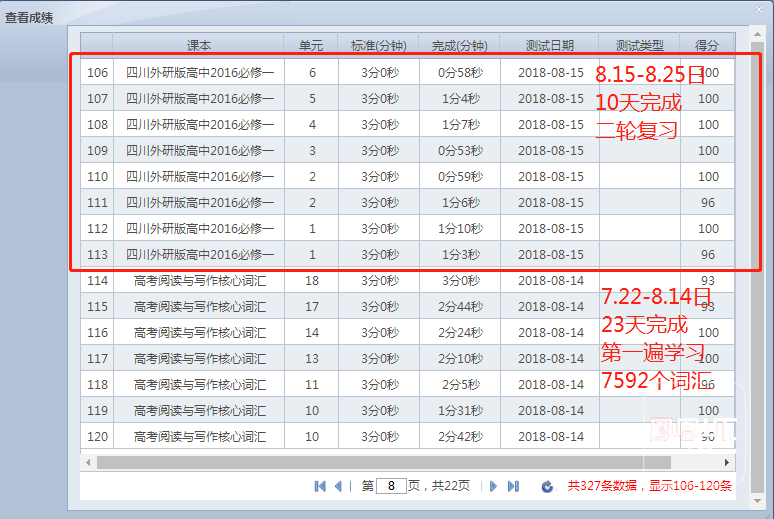Image resolution: width=774 pixels, height=519 pixels.
Task: Close the 查看成绩 dialog
Action: (x=759, y=9)
